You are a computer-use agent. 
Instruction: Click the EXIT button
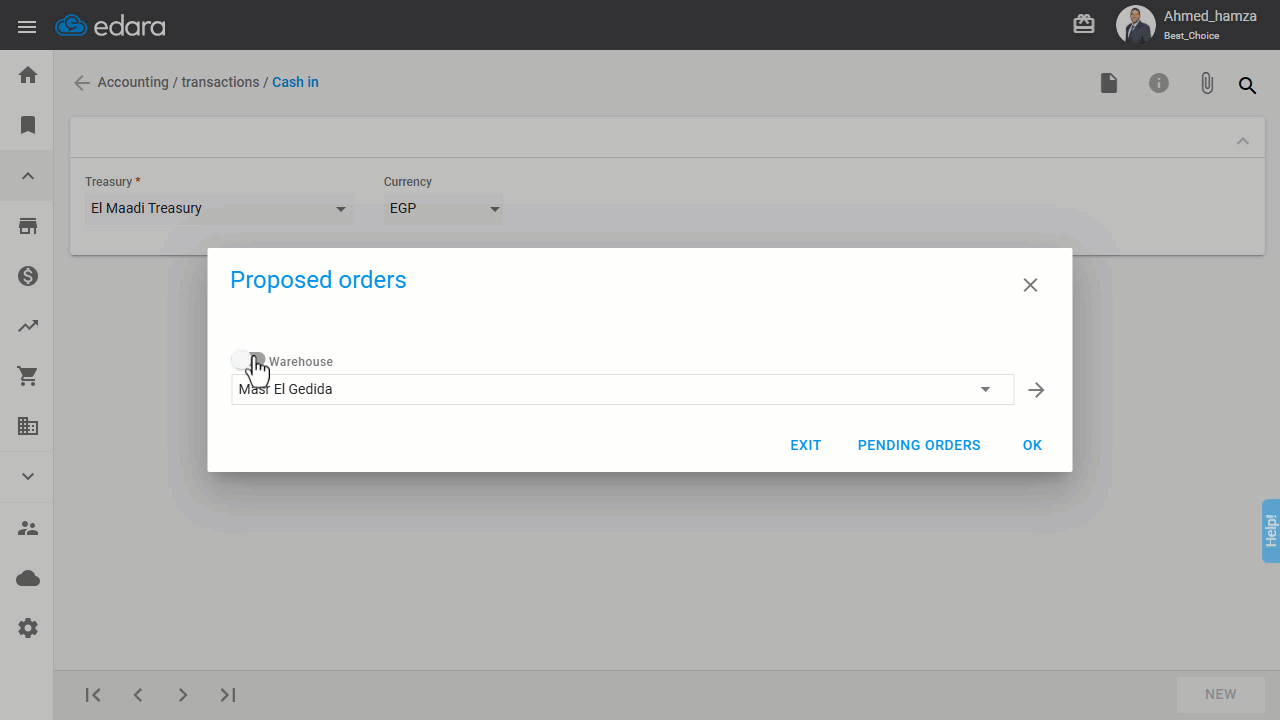tap(805, 445)
